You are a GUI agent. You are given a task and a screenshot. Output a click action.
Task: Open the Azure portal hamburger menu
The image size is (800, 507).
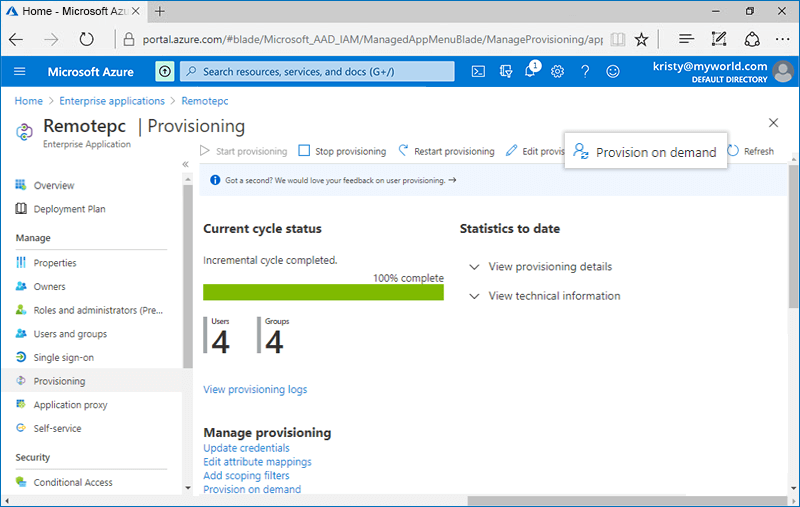20,72
